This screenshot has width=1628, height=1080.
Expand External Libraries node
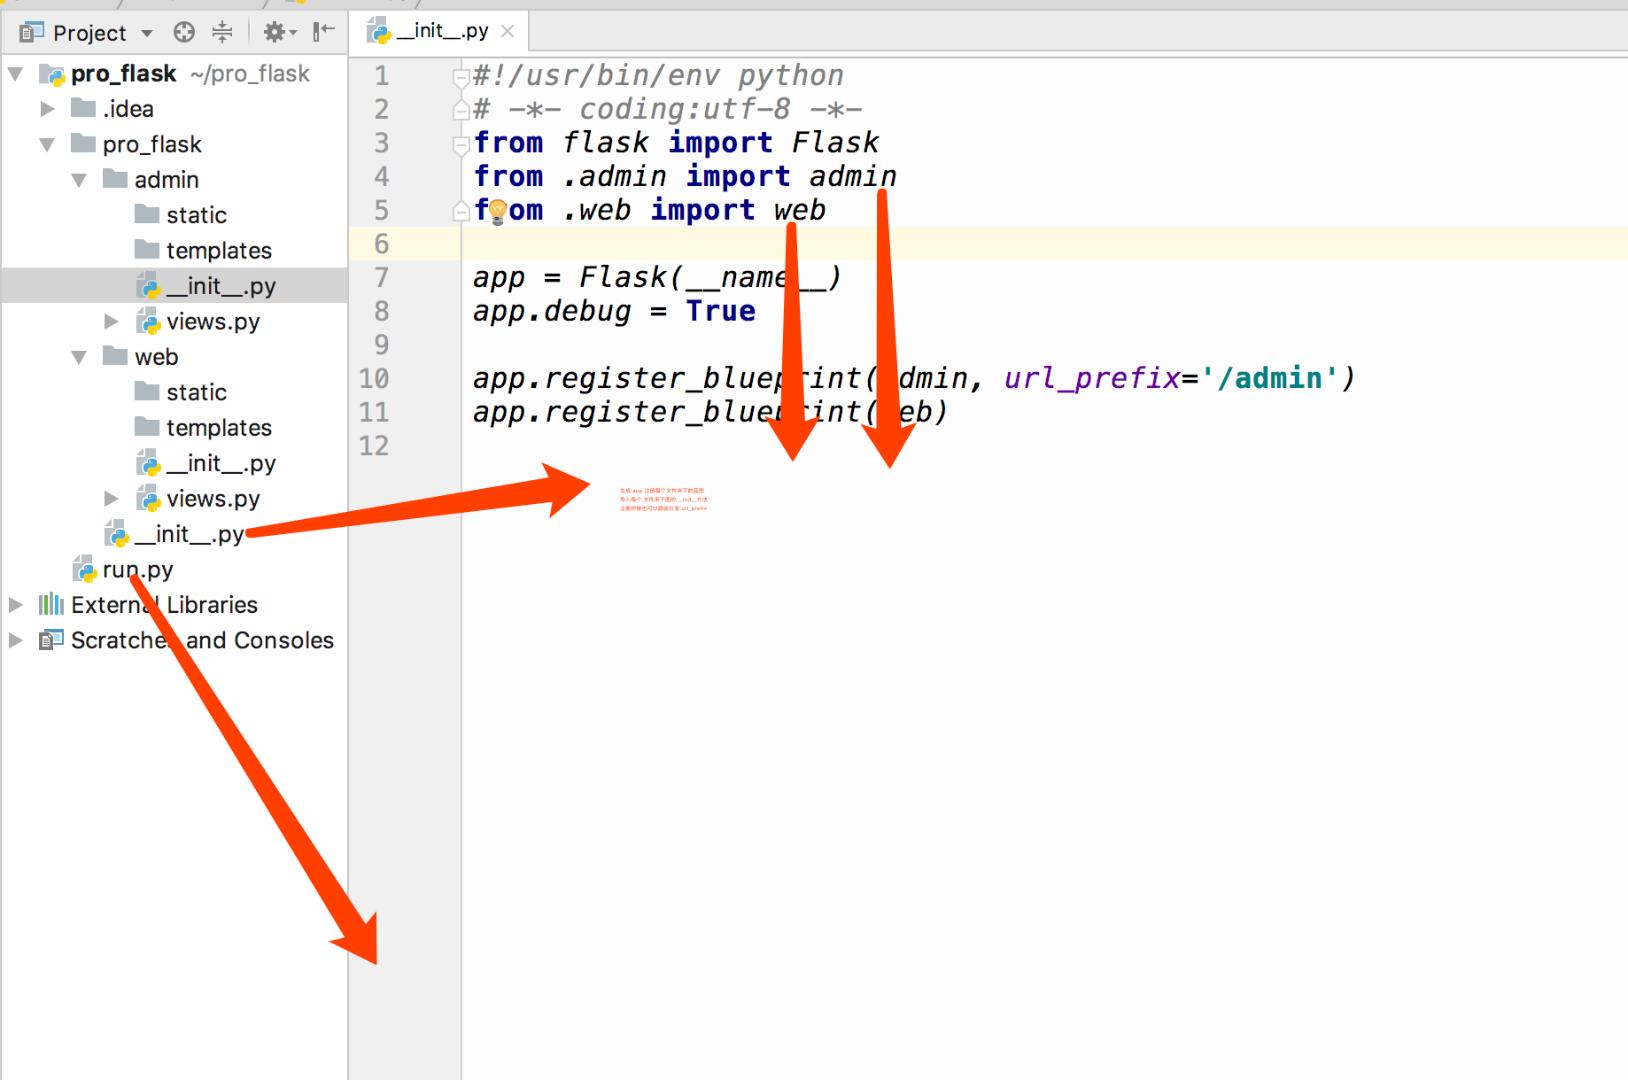click(x=16, y=605)
